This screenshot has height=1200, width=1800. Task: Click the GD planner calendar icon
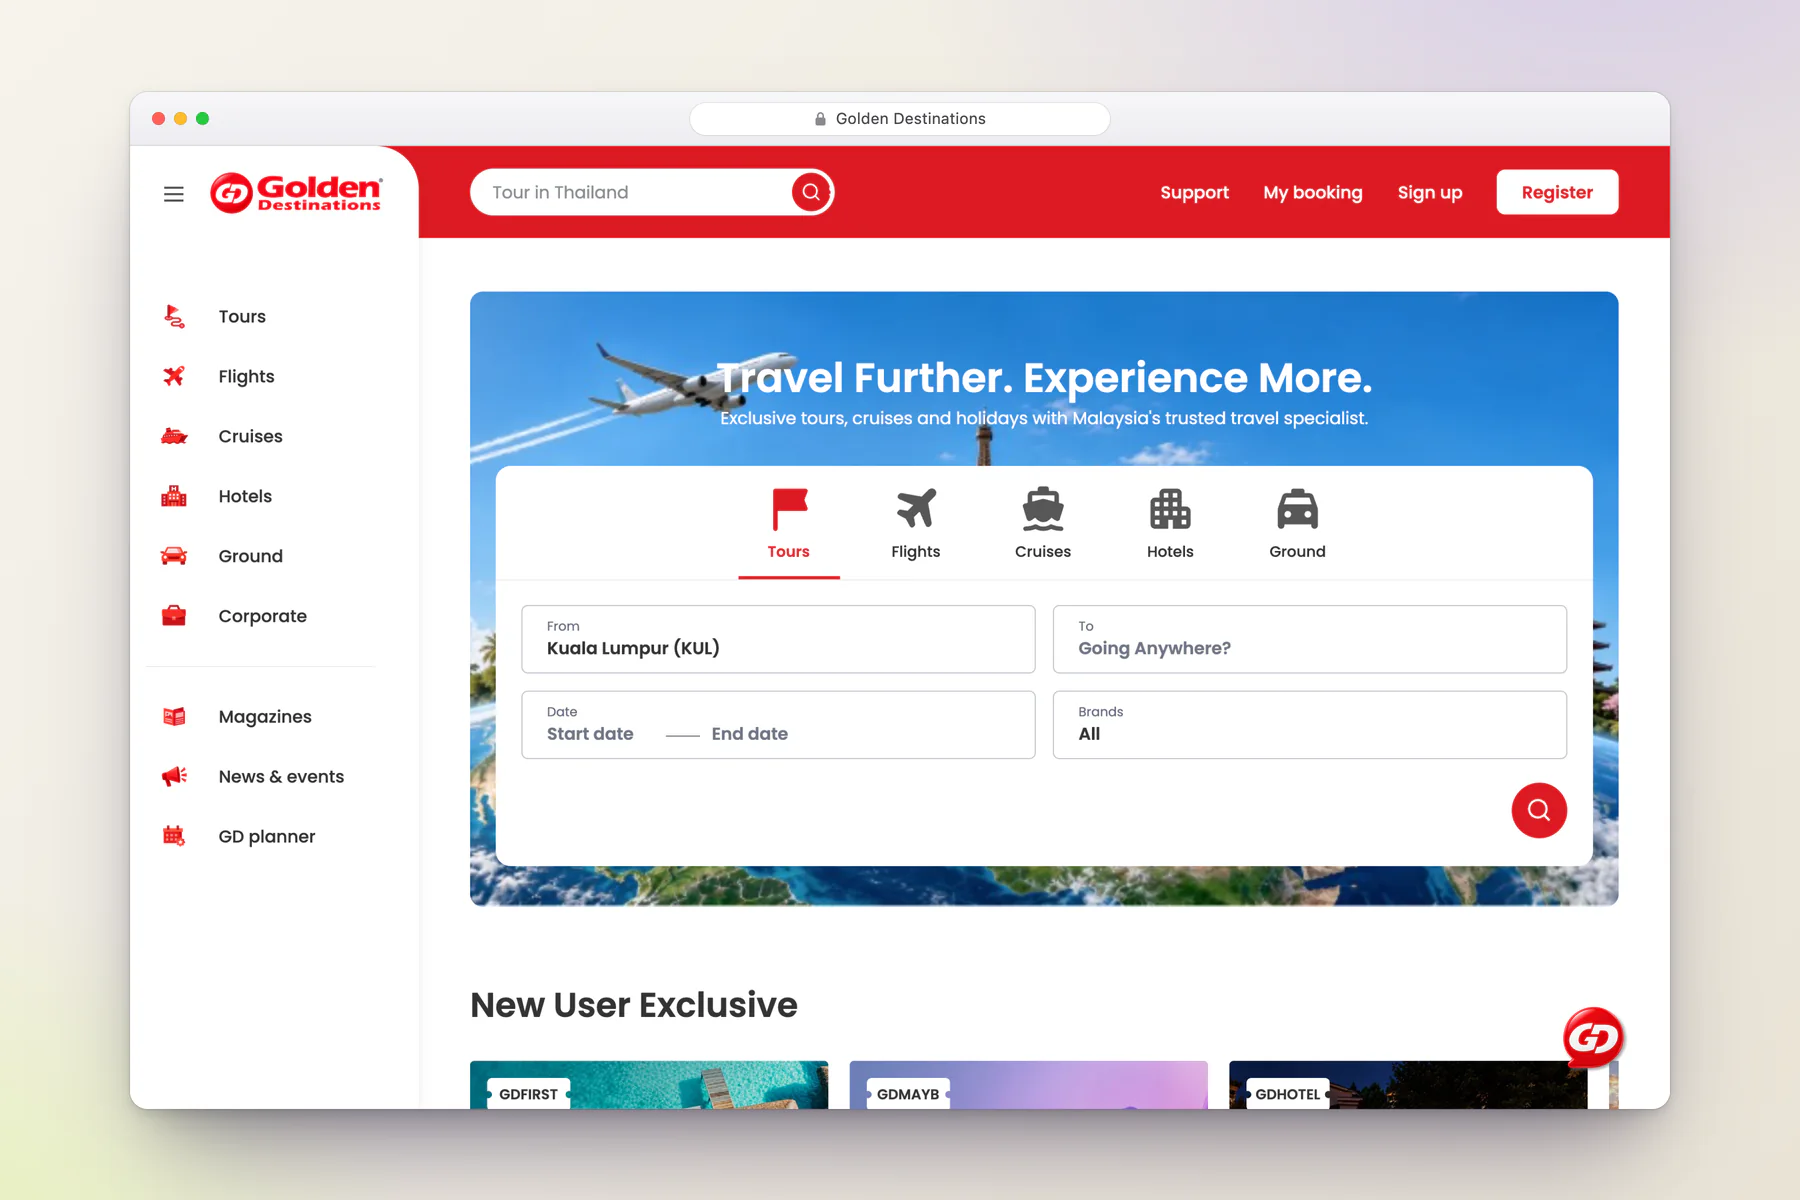click(174, 836)
